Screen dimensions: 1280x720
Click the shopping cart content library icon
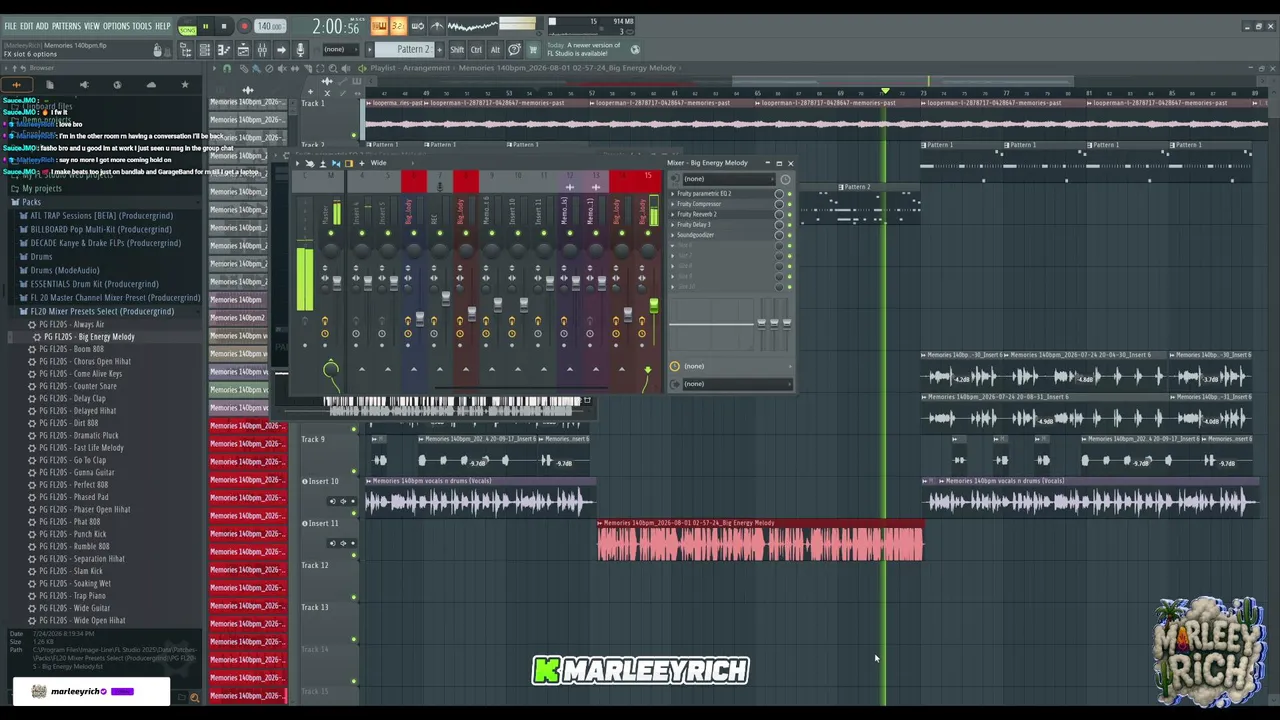pyautogui.click(x=533, y=49)
